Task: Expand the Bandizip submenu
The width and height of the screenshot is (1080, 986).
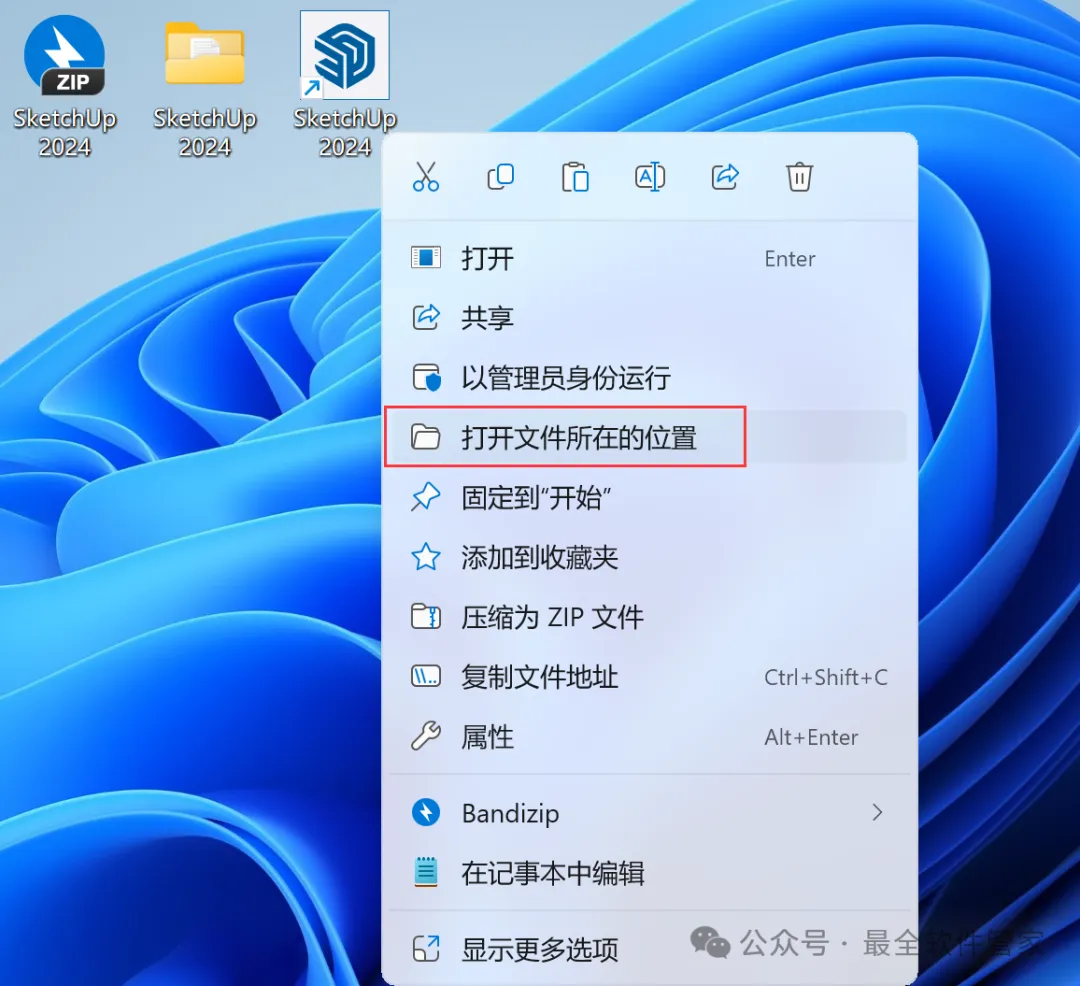Action: click(x=650, y=813)
